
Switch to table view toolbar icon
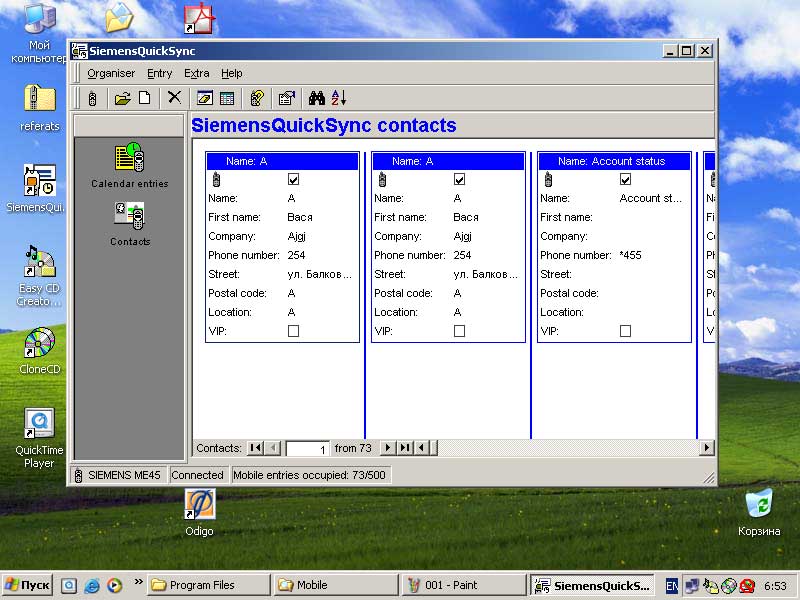pyautogui.click(x=227, y=98)
